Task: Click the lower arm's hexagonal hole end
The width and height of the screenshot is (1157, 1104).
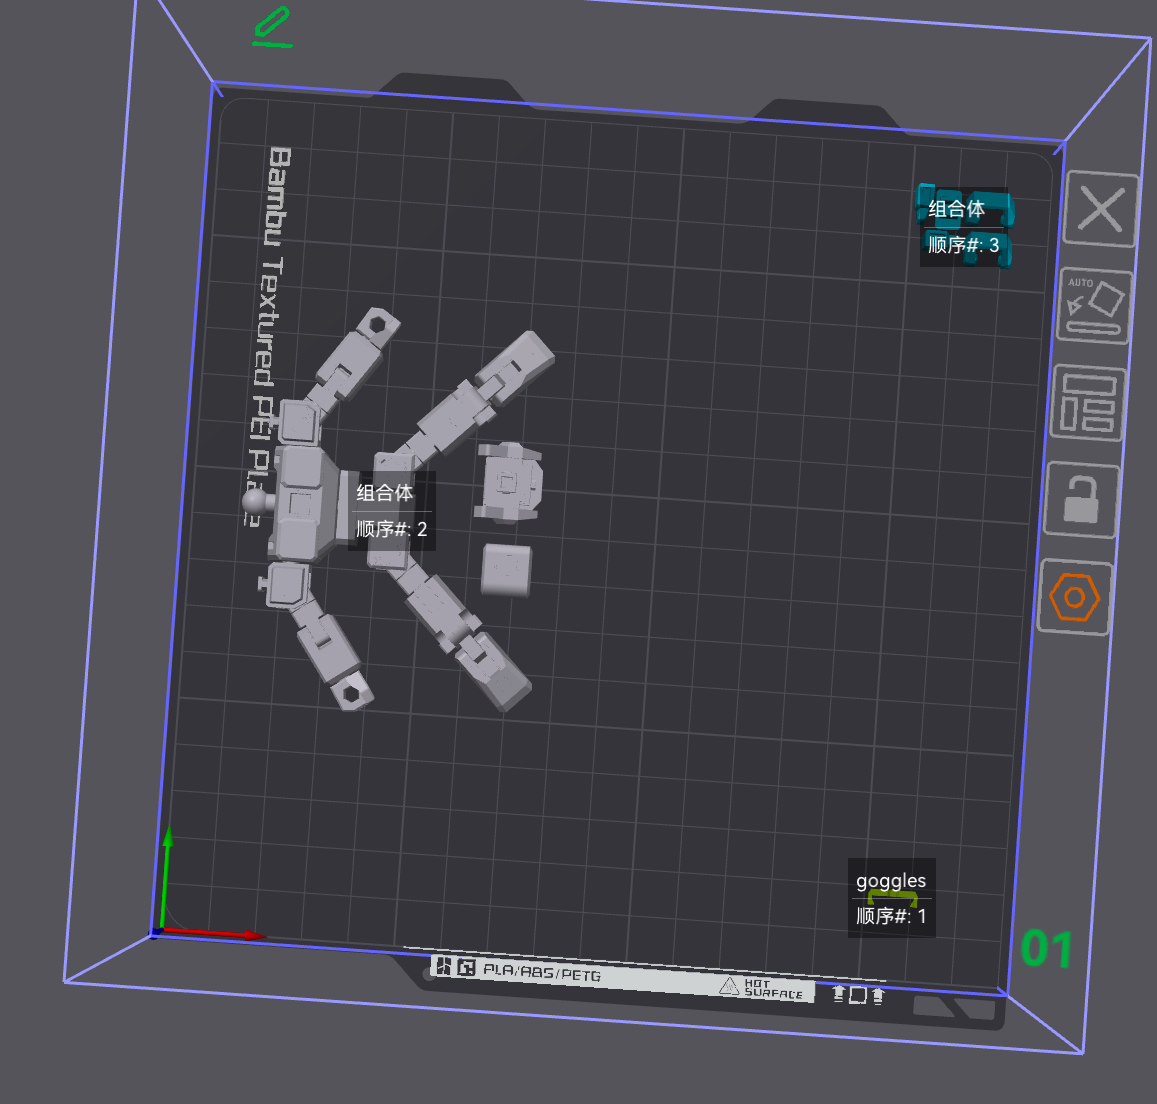Action: pos(353,692)
